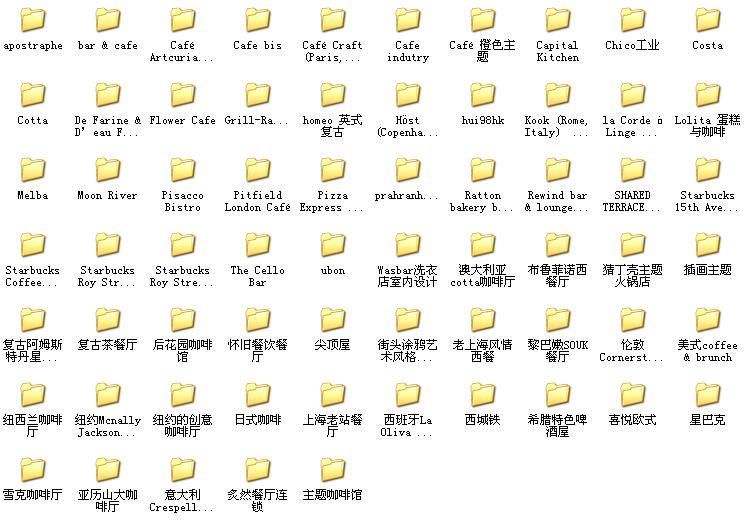Image resolution: width=750 pixels, height=525 pixels.
Task: Select the Grill-Ra... folder icon
Action: pos(258,95)
